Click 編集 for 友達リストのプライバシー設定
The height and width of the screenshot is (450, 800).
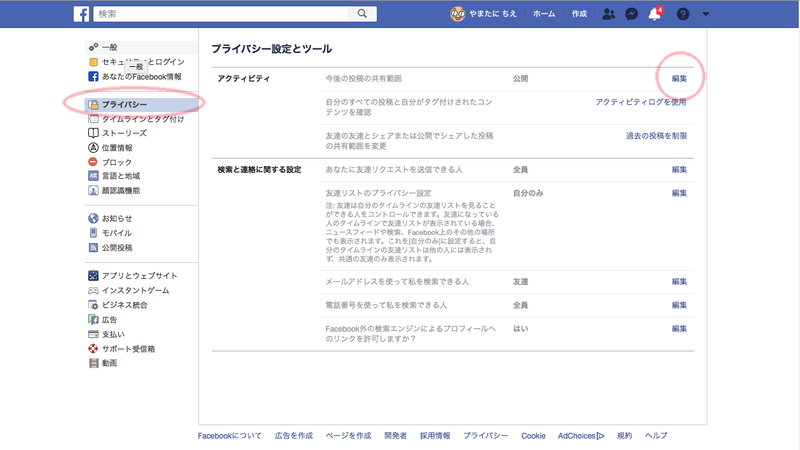pos(679,193)
